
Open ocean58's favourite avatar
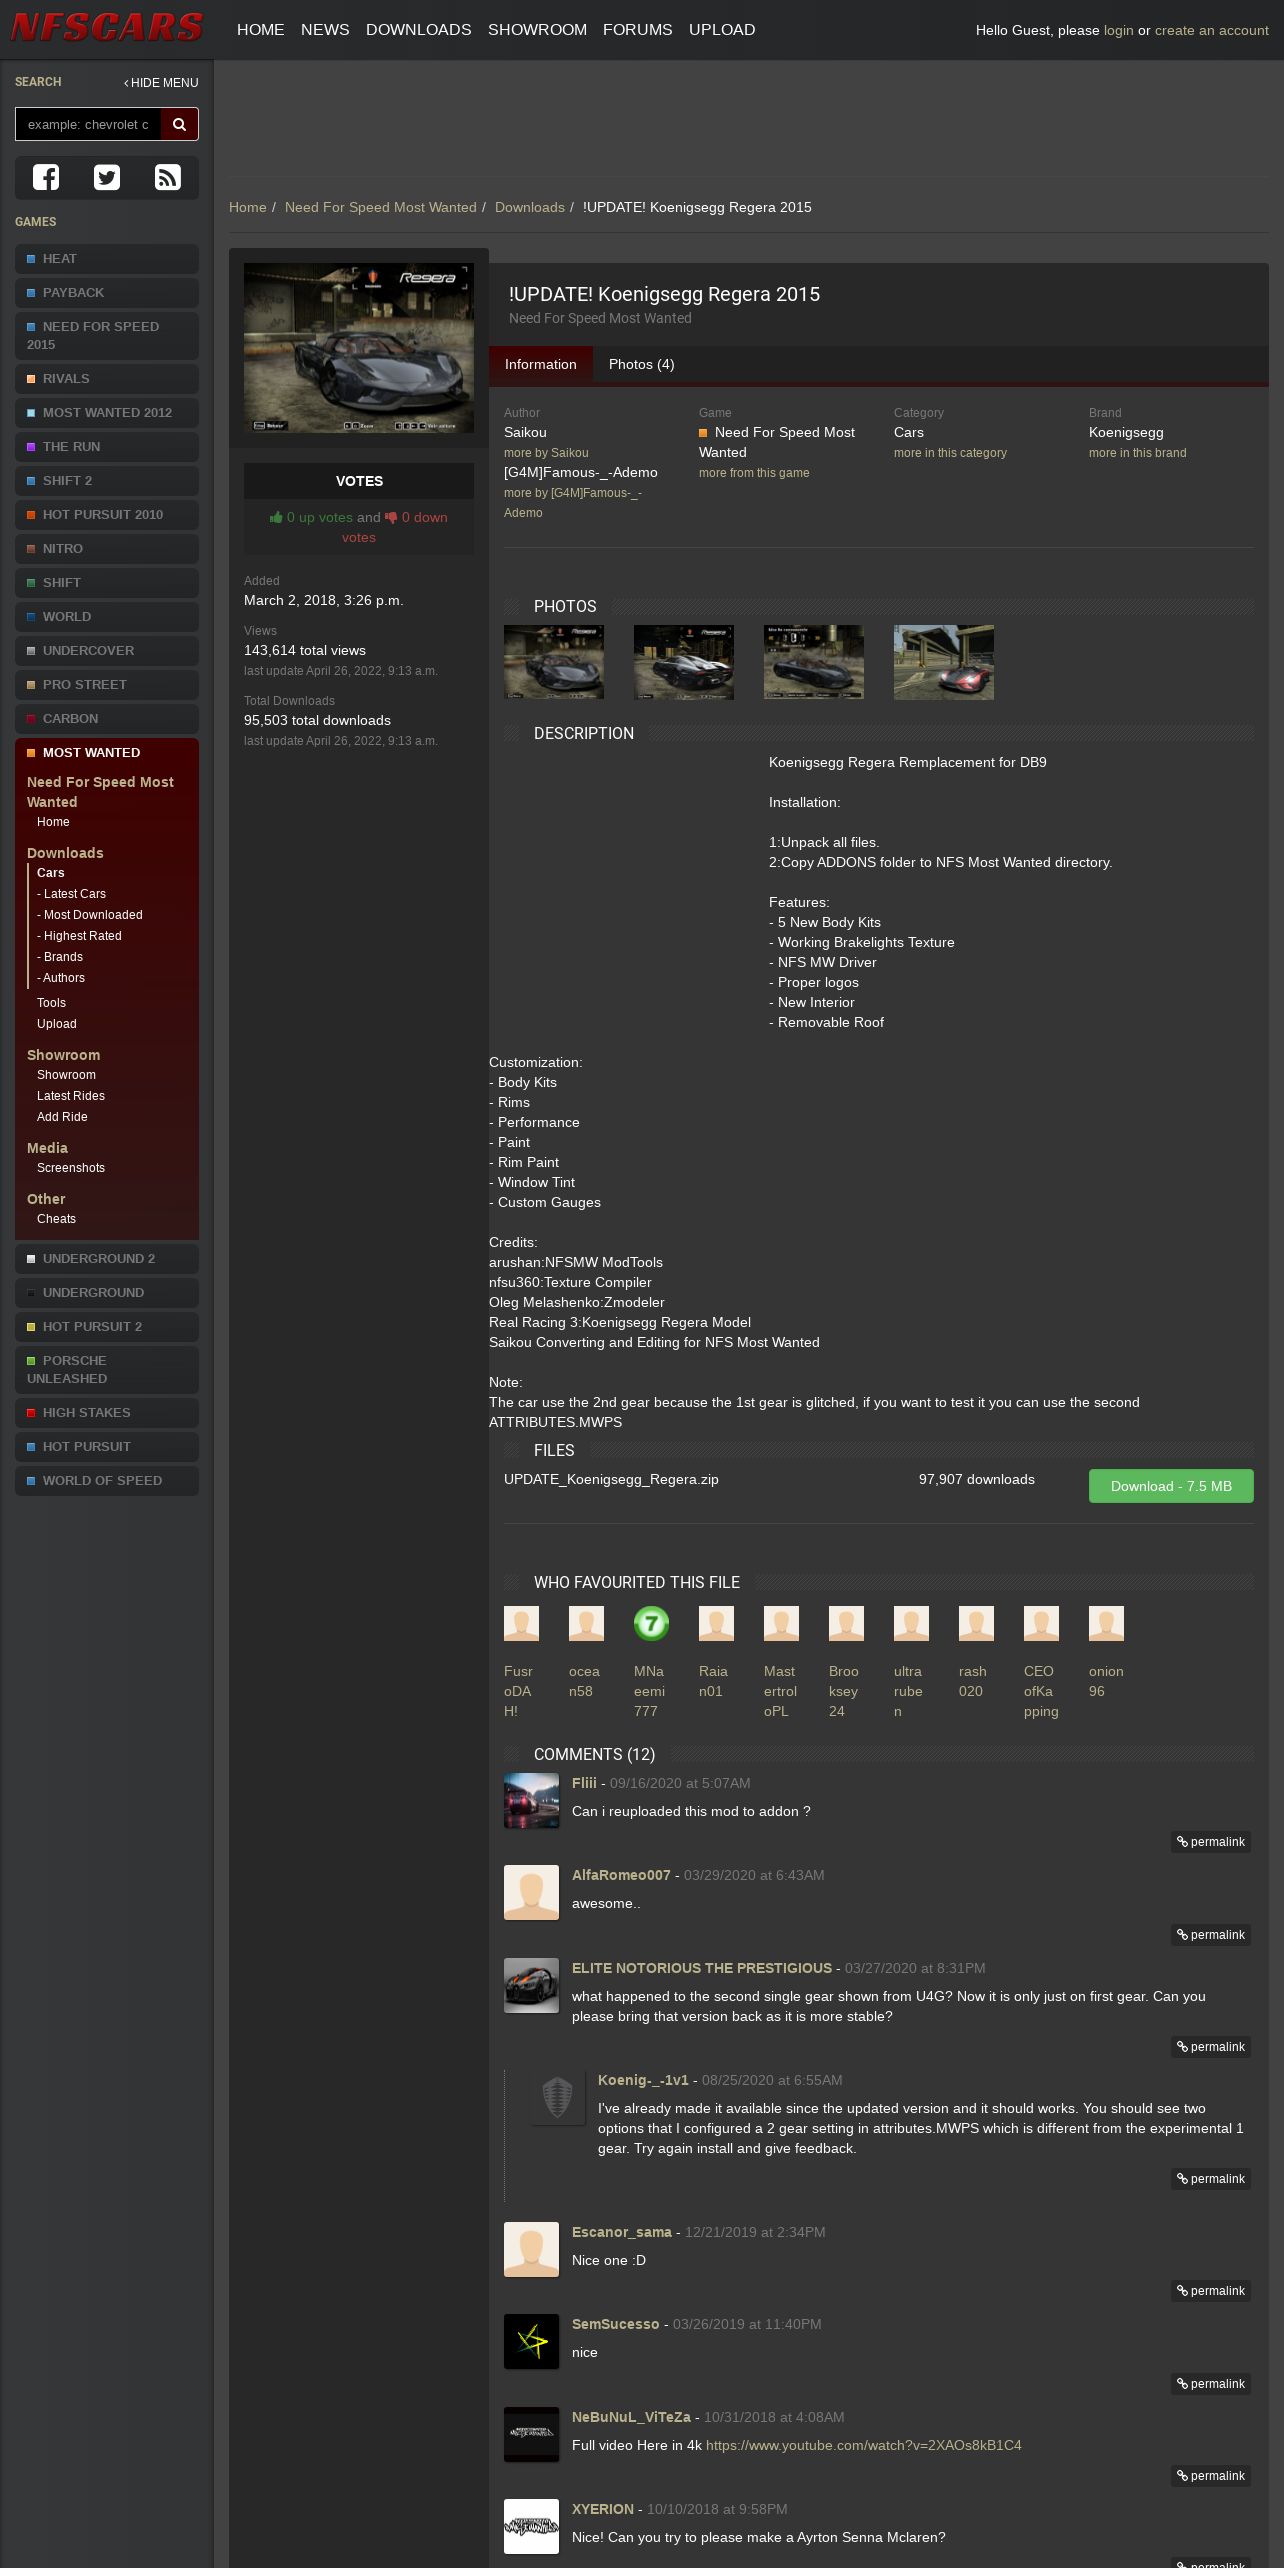click(586, 1623)
